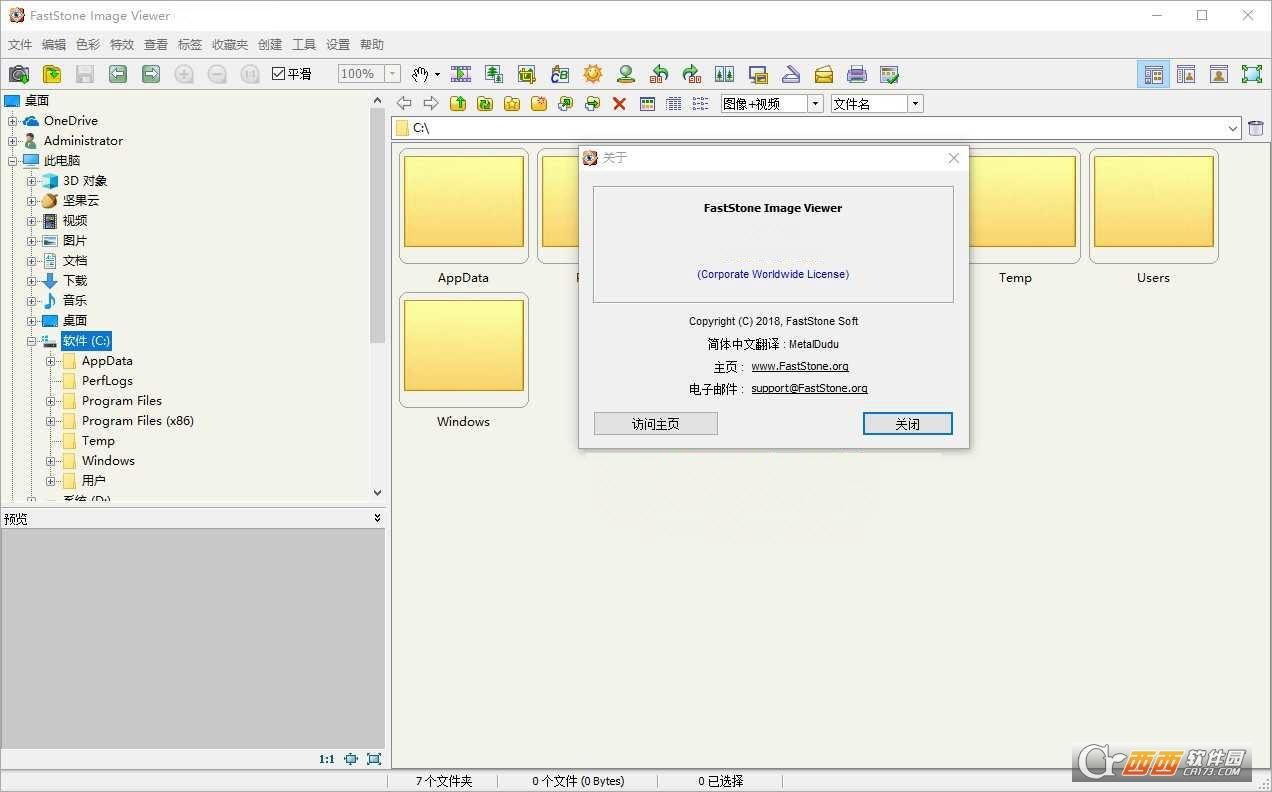The image size is (1272, 792).
Task: Click the 访问主页 button
Action: [x=656, y=424]
